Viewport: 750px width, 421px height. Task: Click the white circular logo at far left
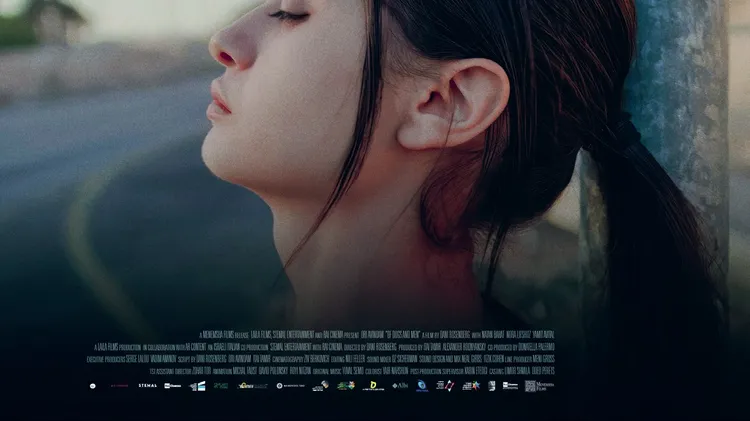(x=93, y=385)
